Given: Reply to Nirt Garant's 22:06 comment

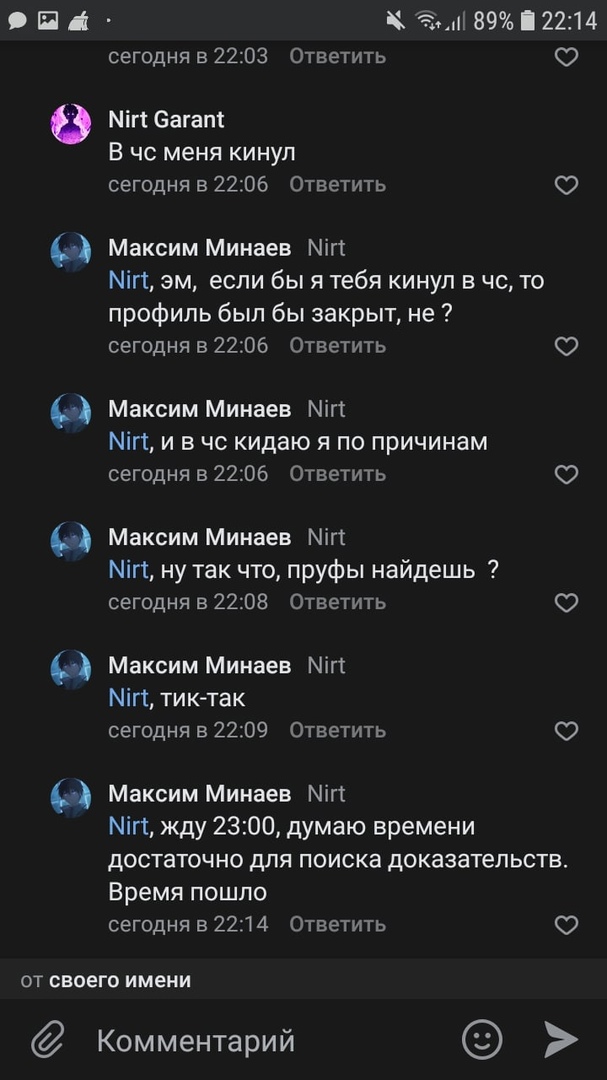Looking at the screenshot, I should coord(337,185).
